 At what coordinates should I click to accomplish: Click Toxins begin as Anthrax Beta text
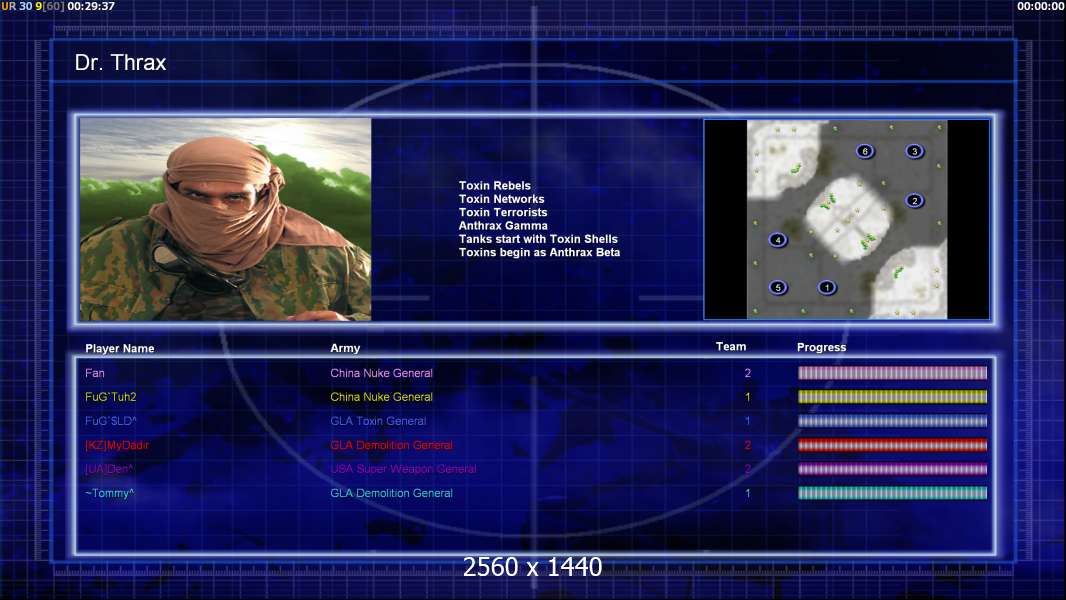click(x=540, y=252)
